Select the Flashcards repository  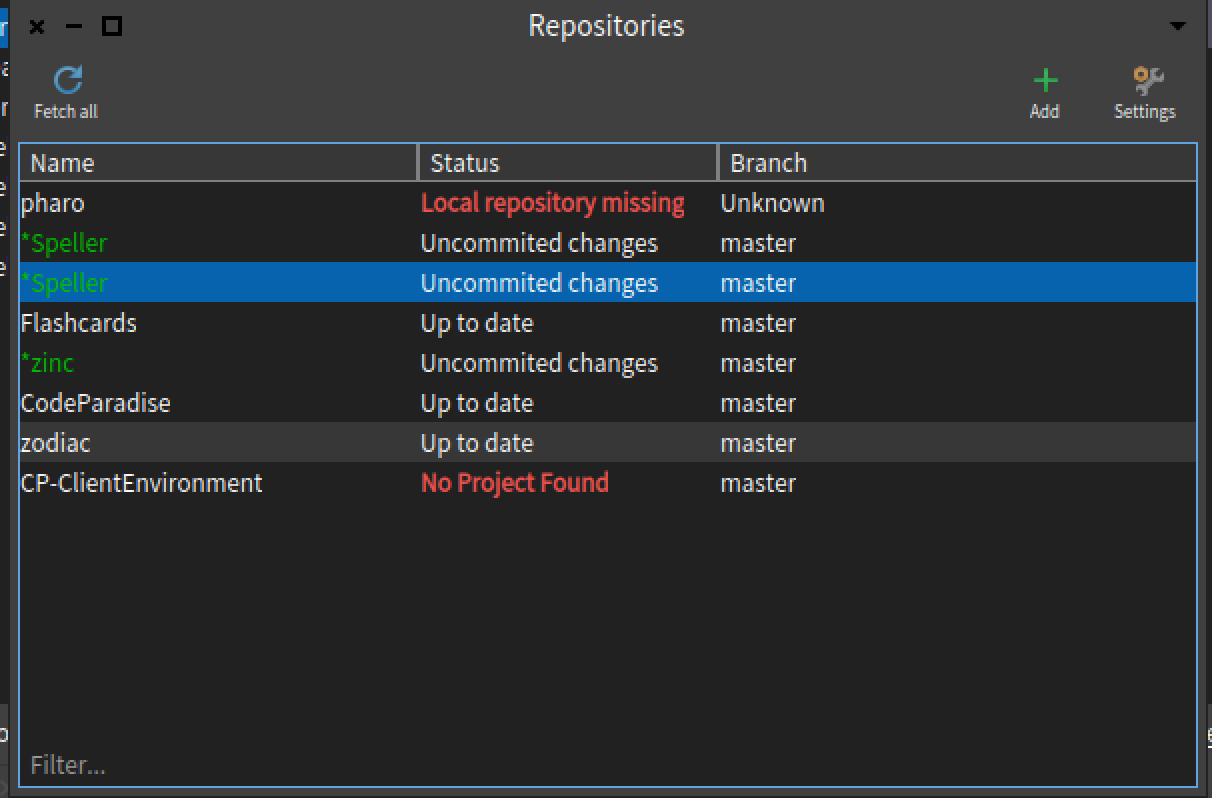[79, 323]
